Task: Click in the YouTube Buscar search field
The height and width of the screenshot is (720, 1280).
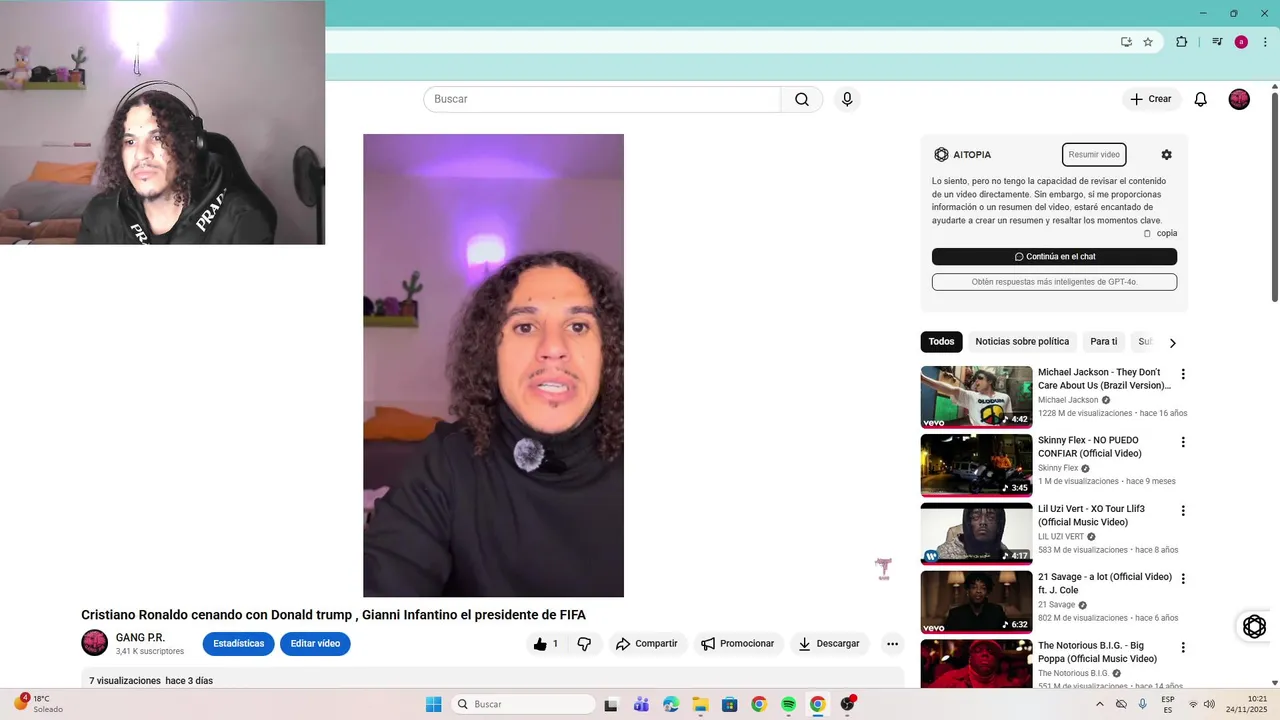Action: tap(602, 99)
